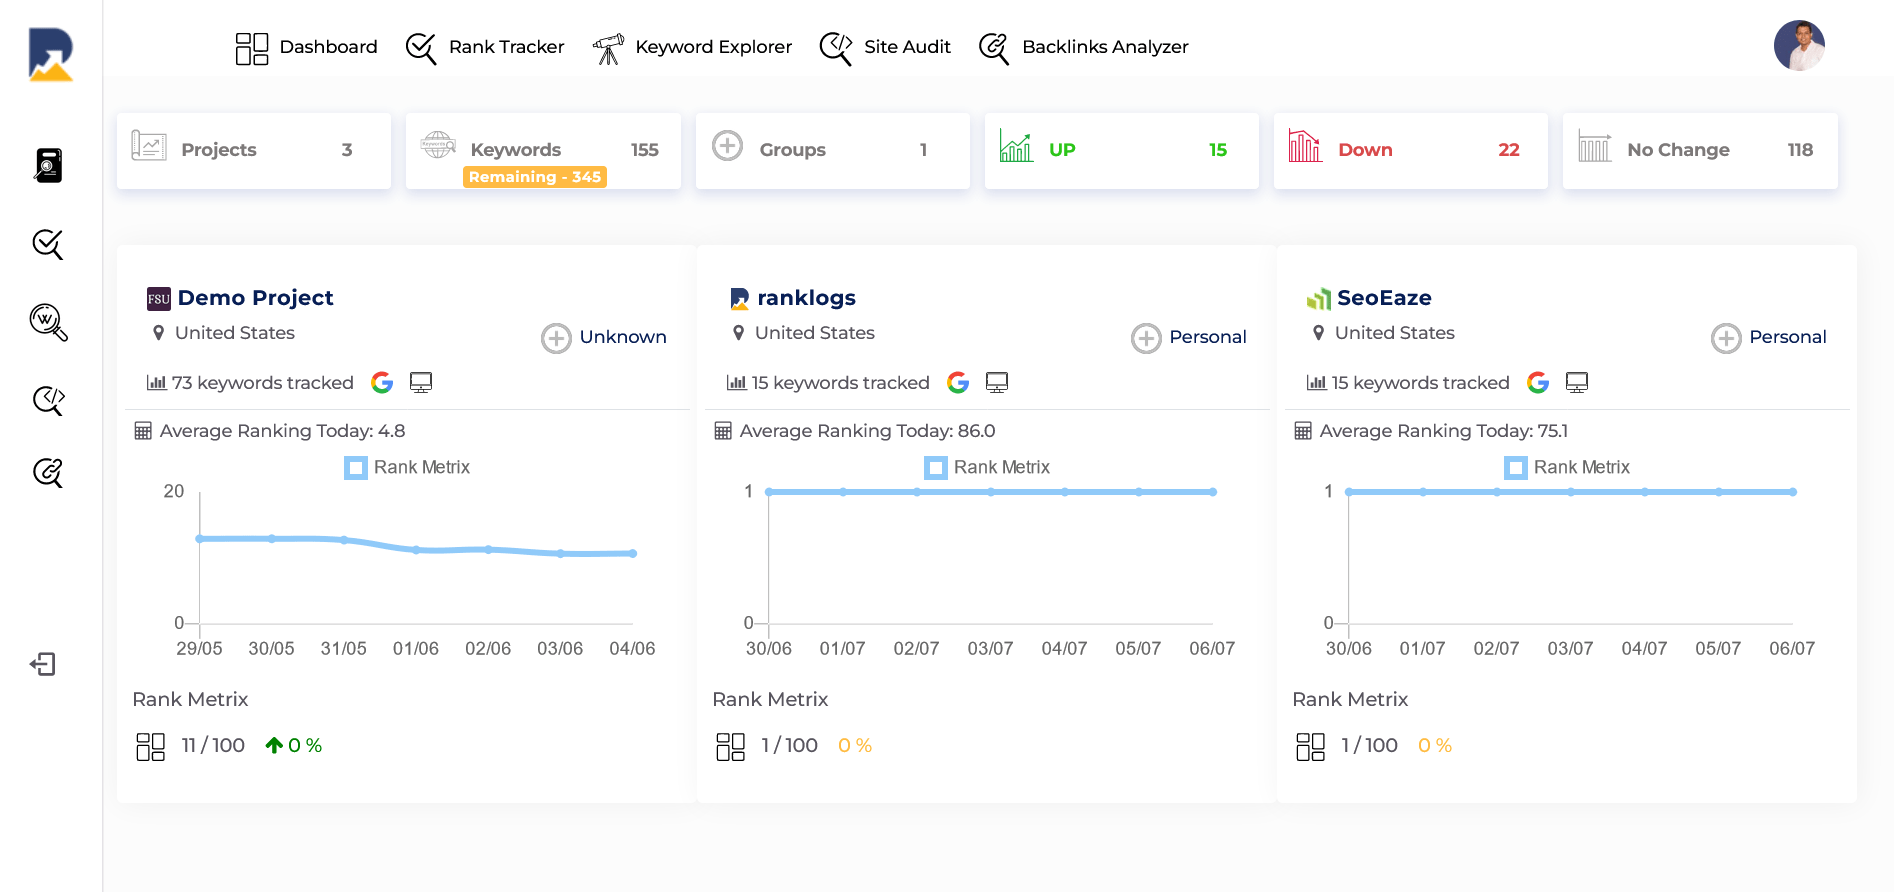Click the Projects chart icon in the stats card

(149, 147)
